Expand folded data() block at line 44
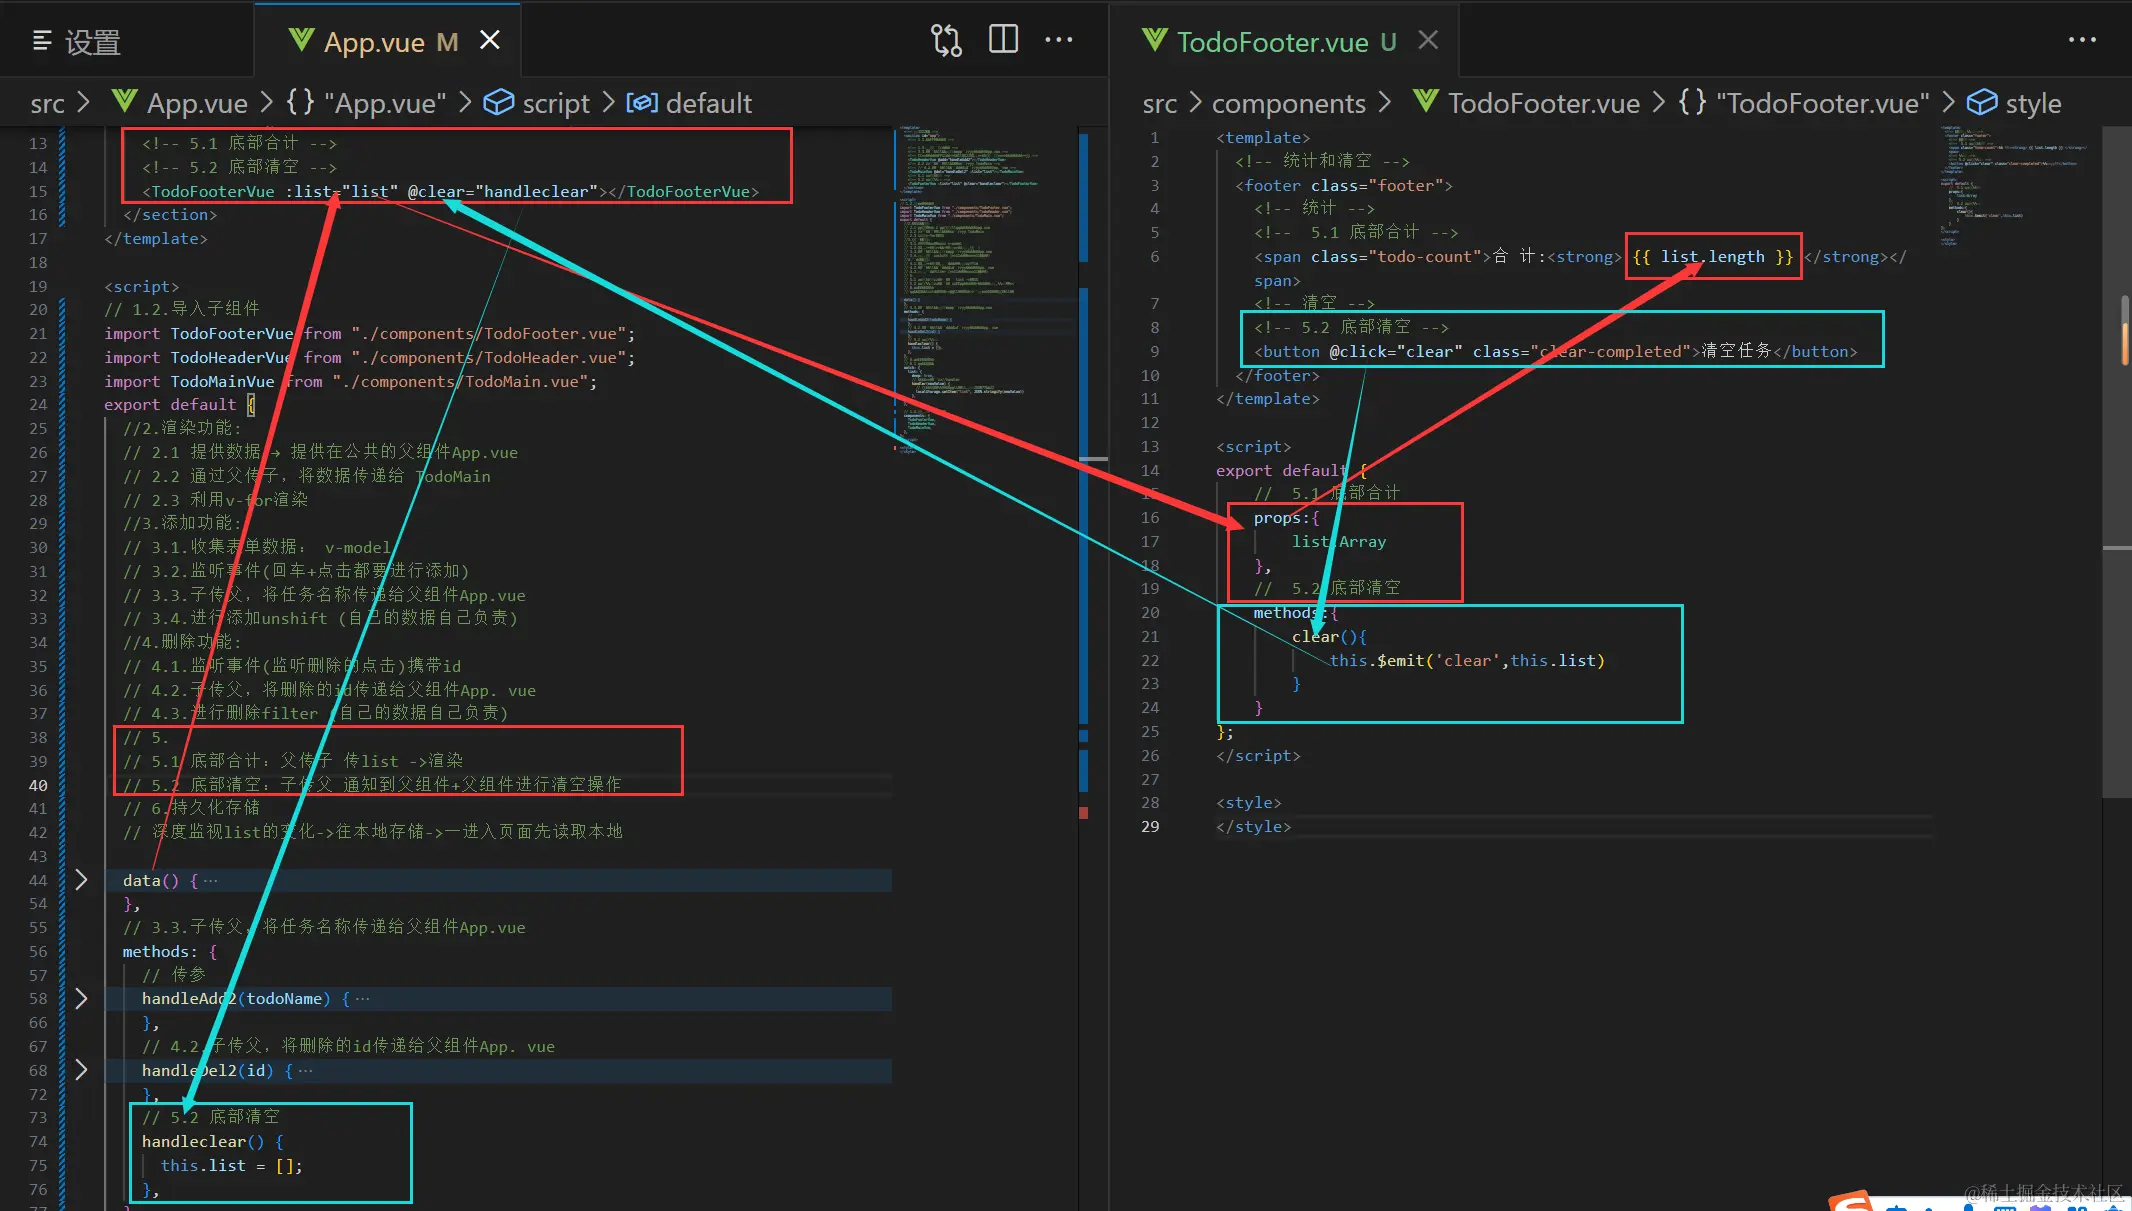Screen dimensions: 2132x1211 (x=81, y=880)
